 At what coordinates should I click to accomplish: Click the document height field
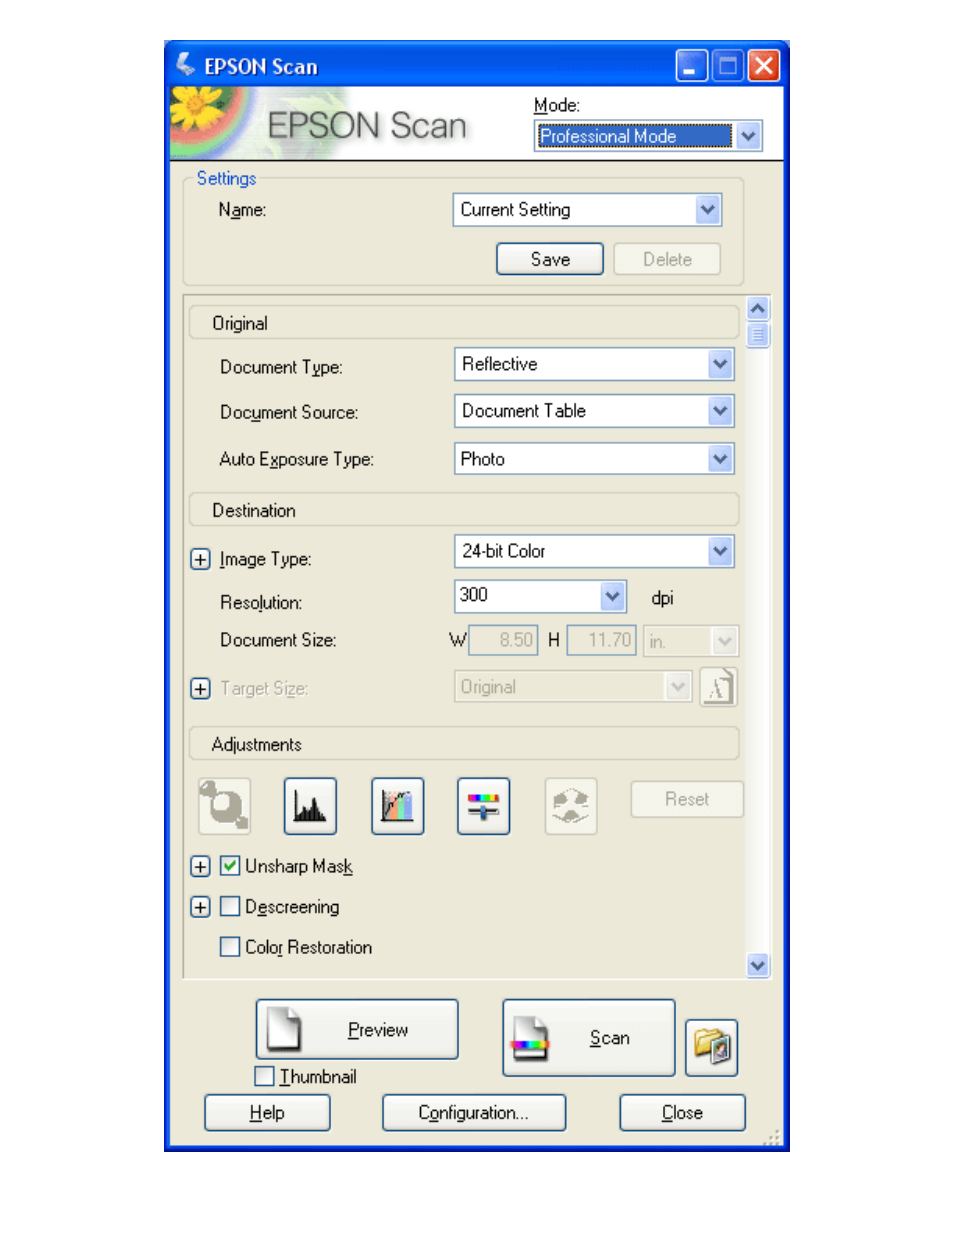pyautogui.click(x=601, y=640)
